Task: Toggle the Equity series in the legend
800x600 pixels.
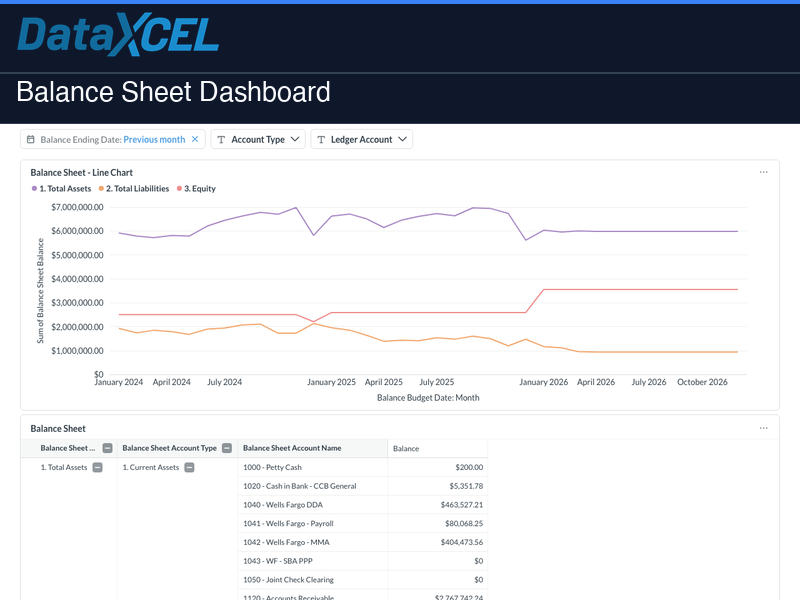Action: (199, 188)
